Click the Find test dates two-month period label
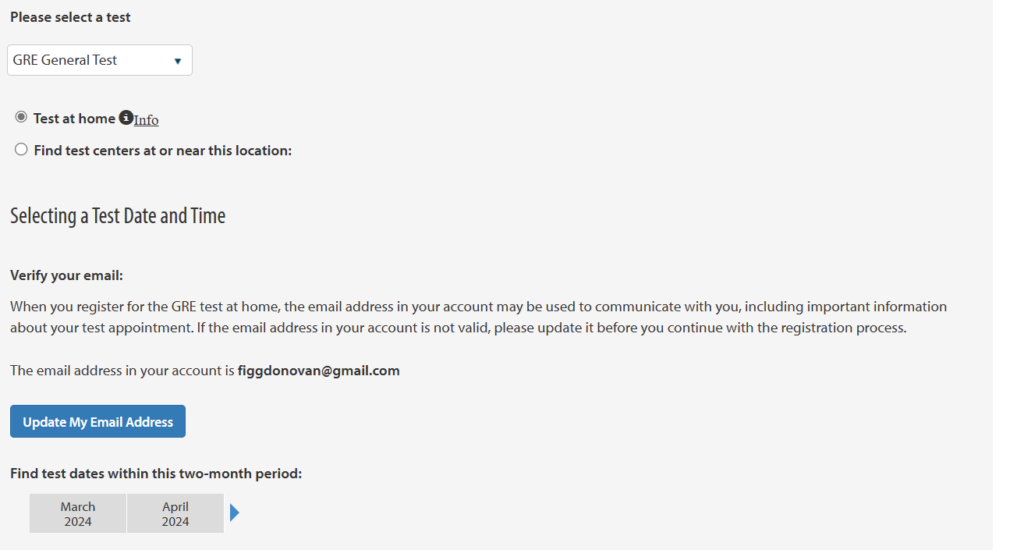 tap(156, 474)
